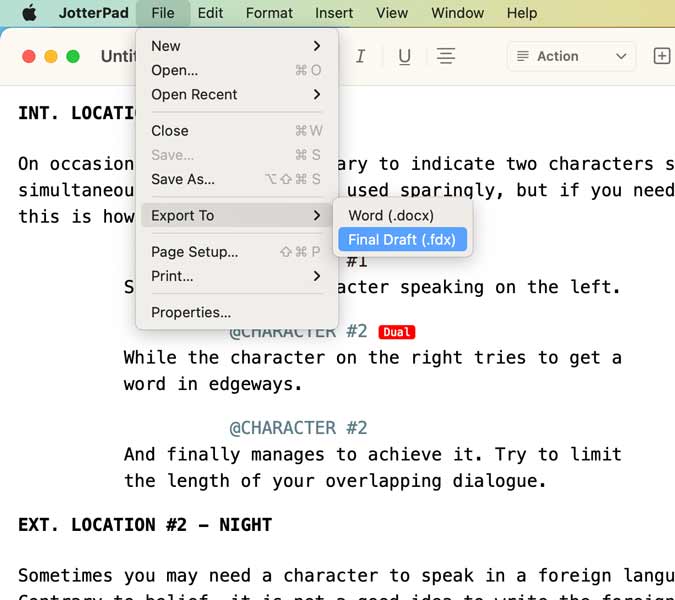Click the EXT. LOCATION #2 – NIGHT heading
The image size is (675, 600).
click(145, 525)
